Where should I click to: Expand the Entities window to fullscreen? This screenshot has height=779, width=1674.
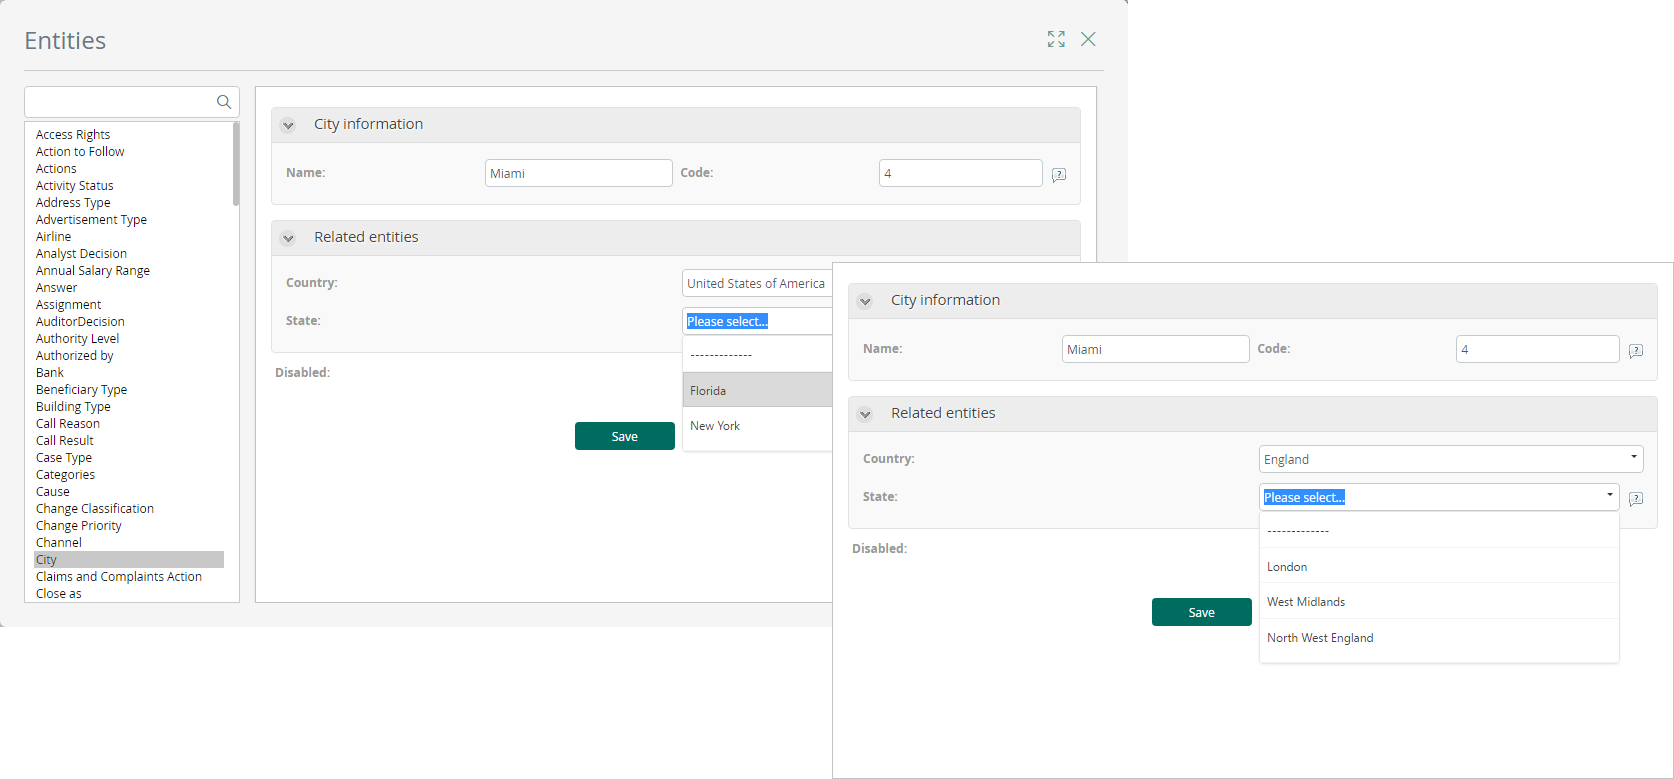click(x=1056, y=39)
